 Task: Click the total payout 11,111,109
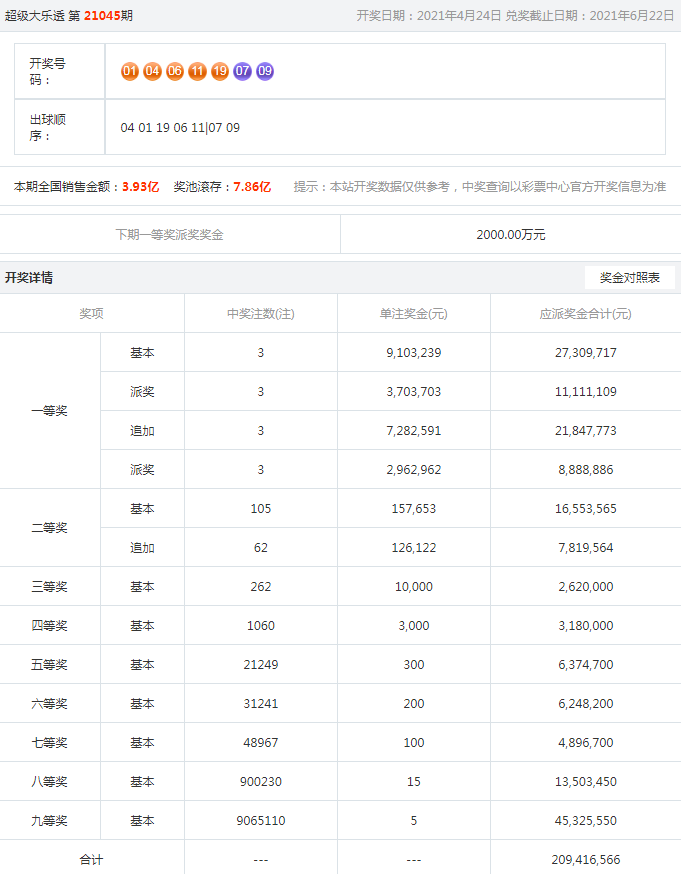click(586, 392)
